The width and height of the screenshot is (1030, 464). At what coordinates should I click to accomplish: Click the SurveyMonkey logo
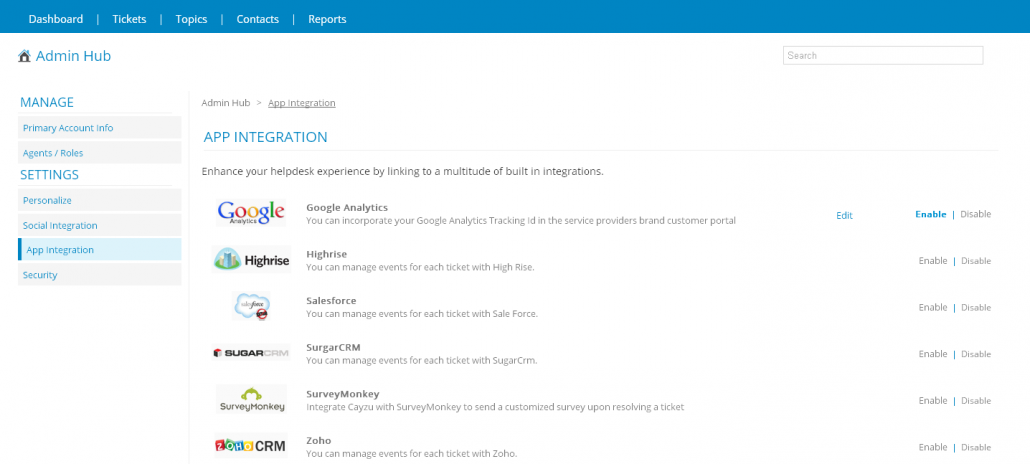coord(251,400)
